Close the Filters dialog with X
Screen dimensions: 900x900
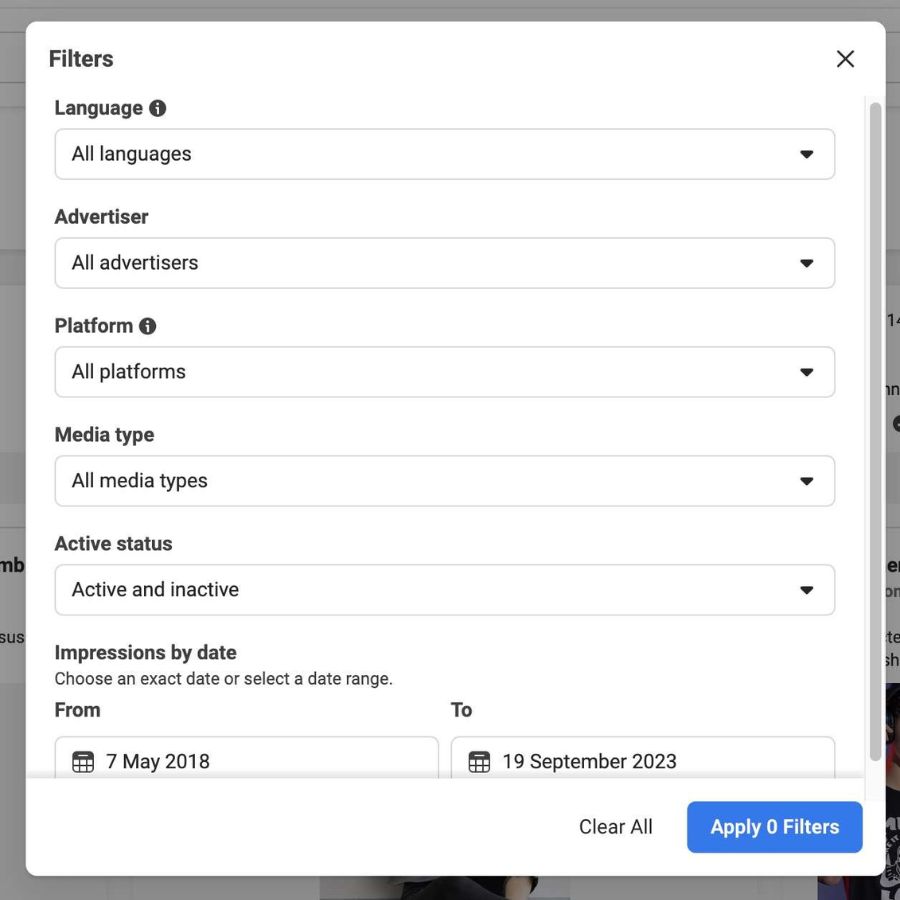click(x=845, y=59)
